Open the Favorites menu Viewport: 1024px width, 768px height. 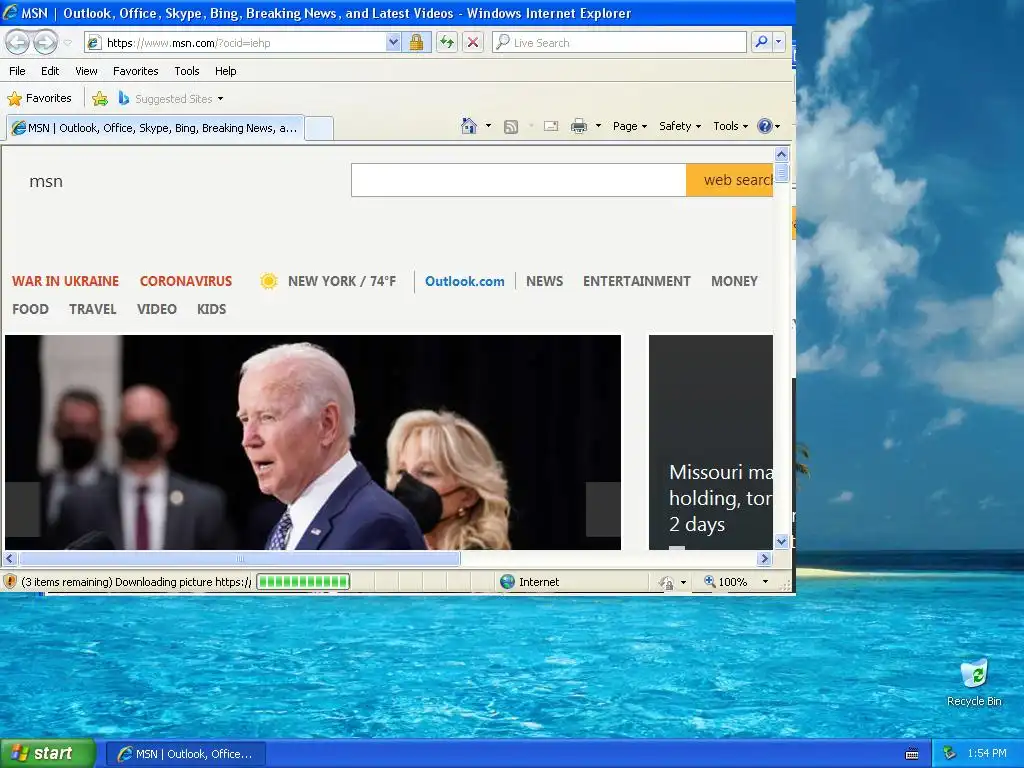click(135, 71)
